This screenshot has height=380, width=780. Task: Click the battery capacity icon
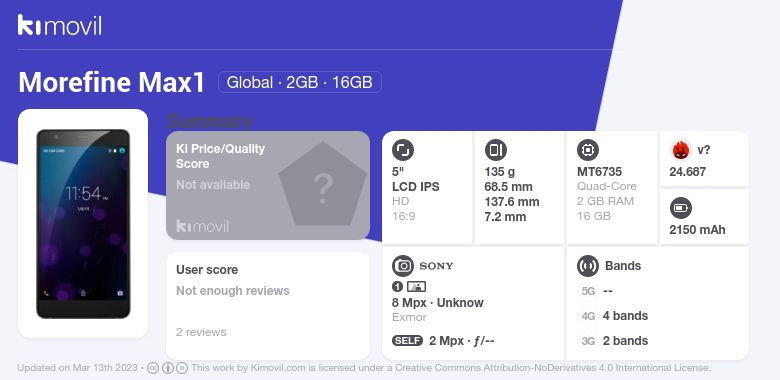coord(681,208)
